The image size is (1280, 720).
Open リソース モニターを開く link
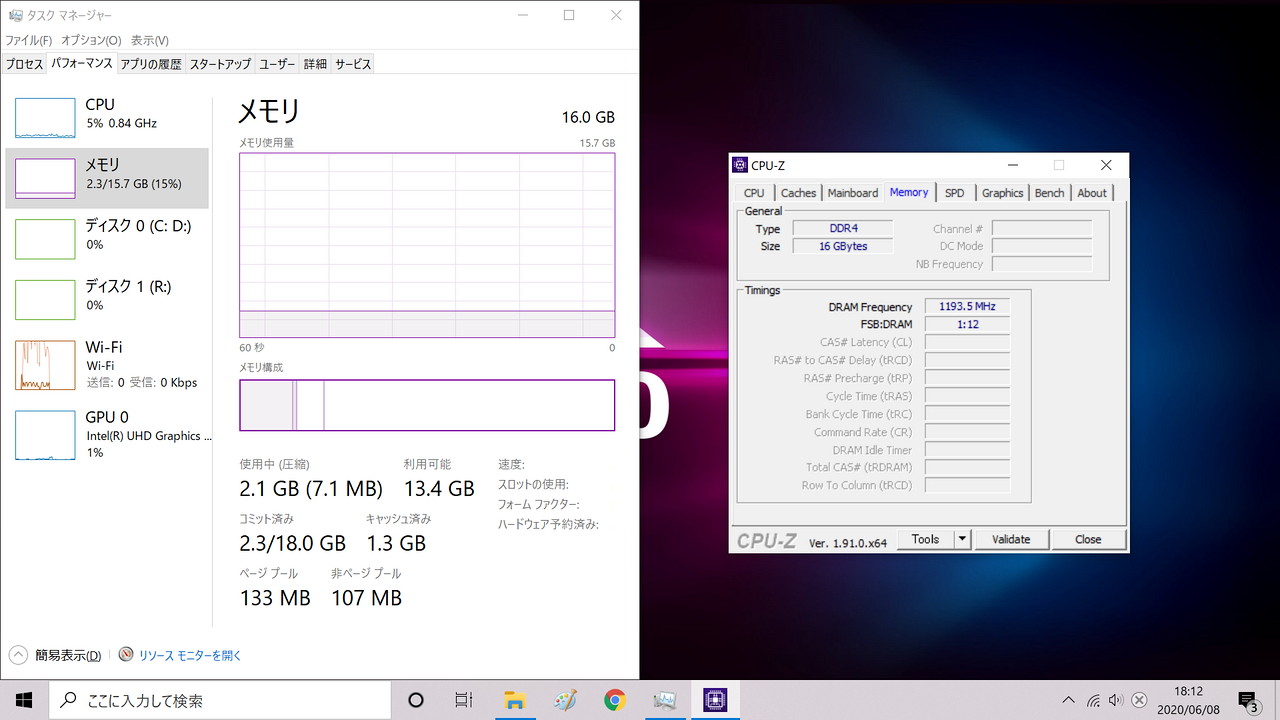click(x=190, y=656)
